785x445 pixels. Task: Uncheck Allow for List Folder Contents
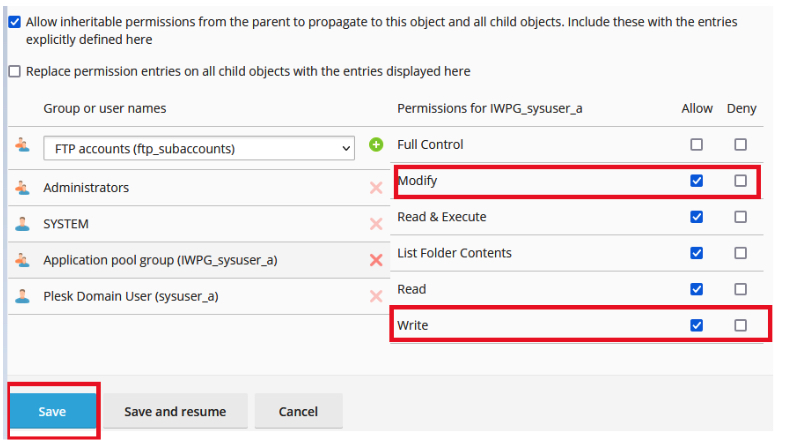coord(696,253)
